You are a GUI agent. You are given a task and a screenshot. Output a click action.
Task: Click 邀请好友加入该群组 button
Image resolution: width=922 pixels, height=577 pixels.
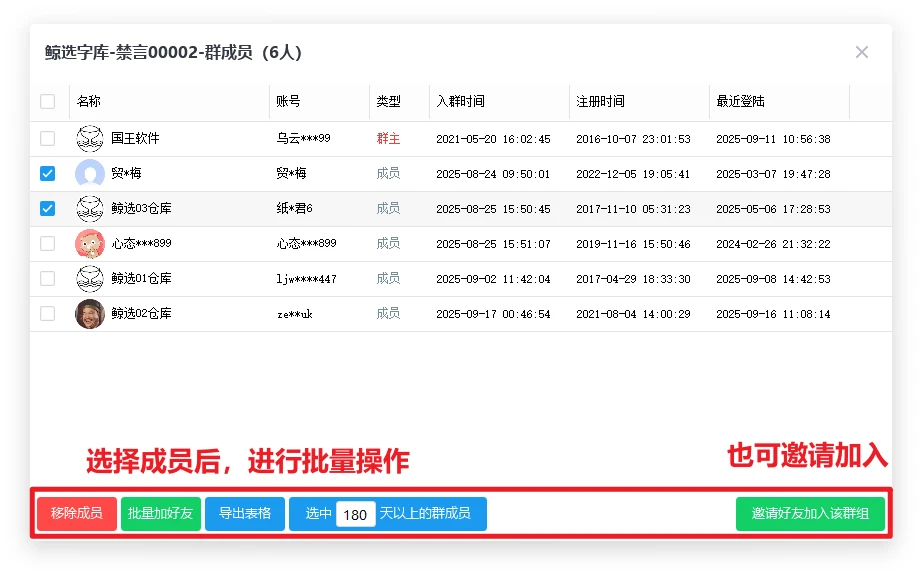click(810, 514)
